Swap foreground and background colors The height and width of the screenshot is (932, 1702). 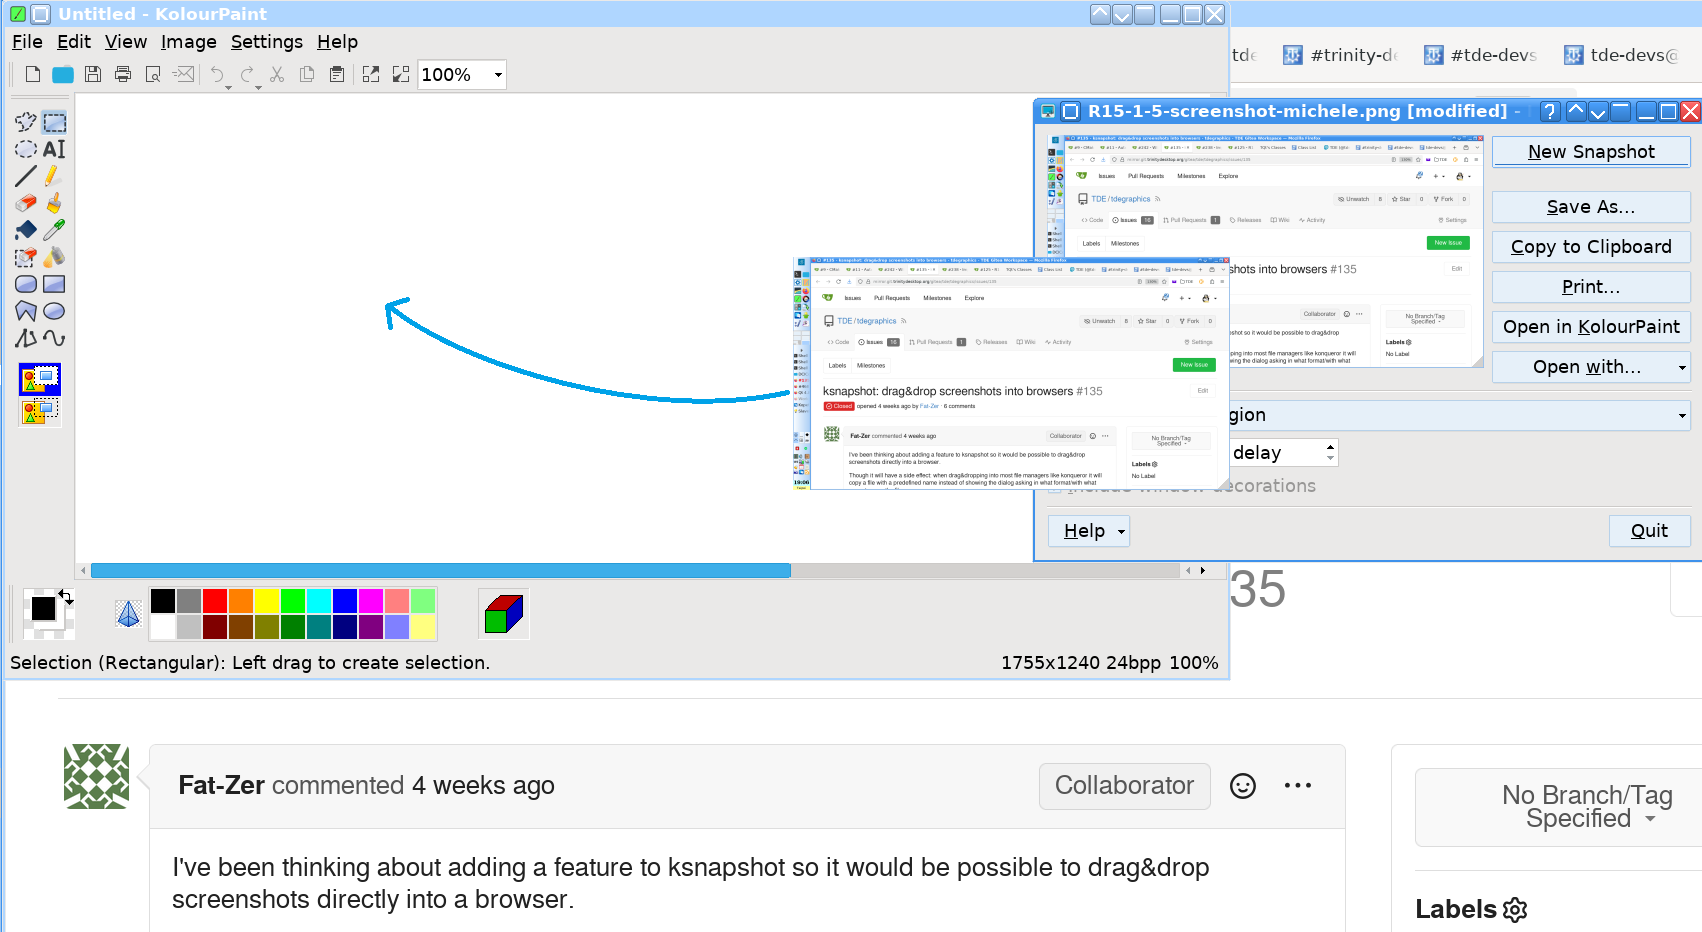pyautogui.click(x=66, y=596)
